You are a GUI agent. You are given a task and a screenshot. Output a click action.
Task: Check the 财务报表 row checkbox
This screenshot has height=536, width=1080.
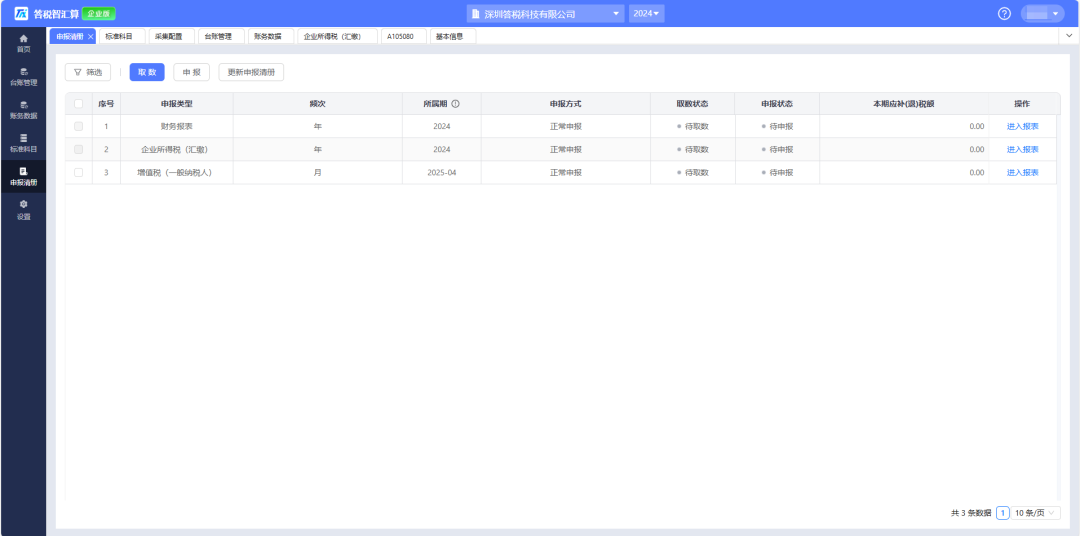point(78,126)
